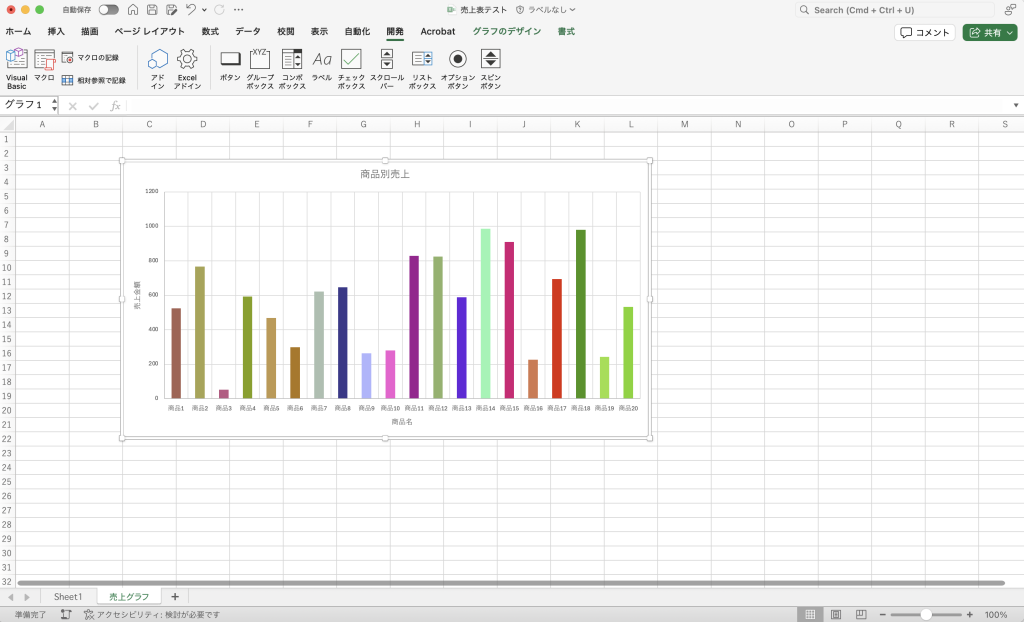Open the 共有 button dropdown
1024x622 pixels.
[x=1010, y=32]
